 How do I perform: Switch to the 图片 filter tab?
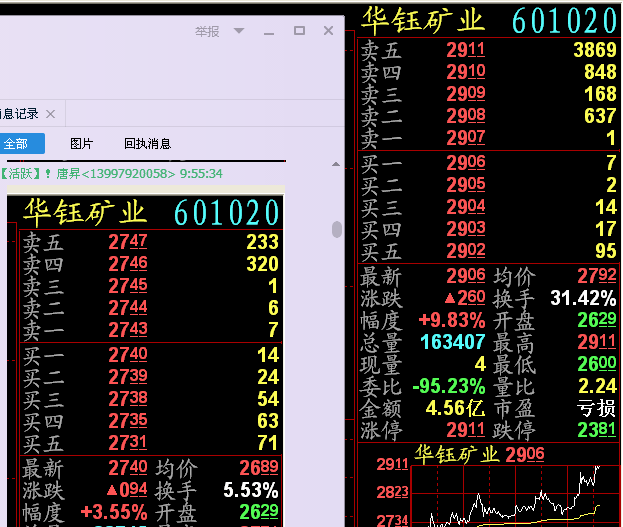pos(81,143)
